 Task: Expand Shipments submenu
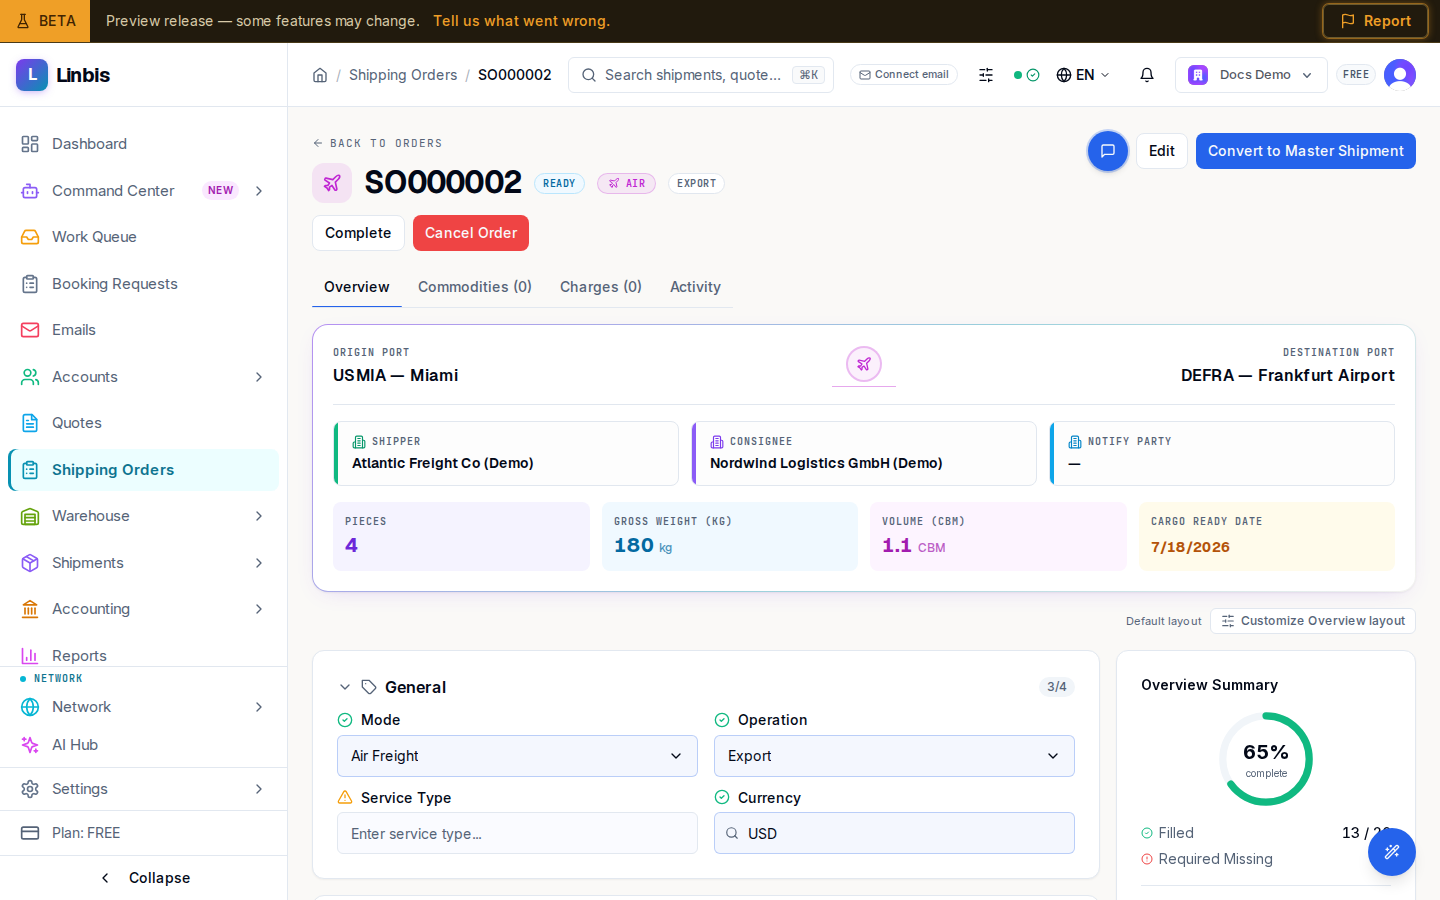pyautogui.click(x=259, y=563)
